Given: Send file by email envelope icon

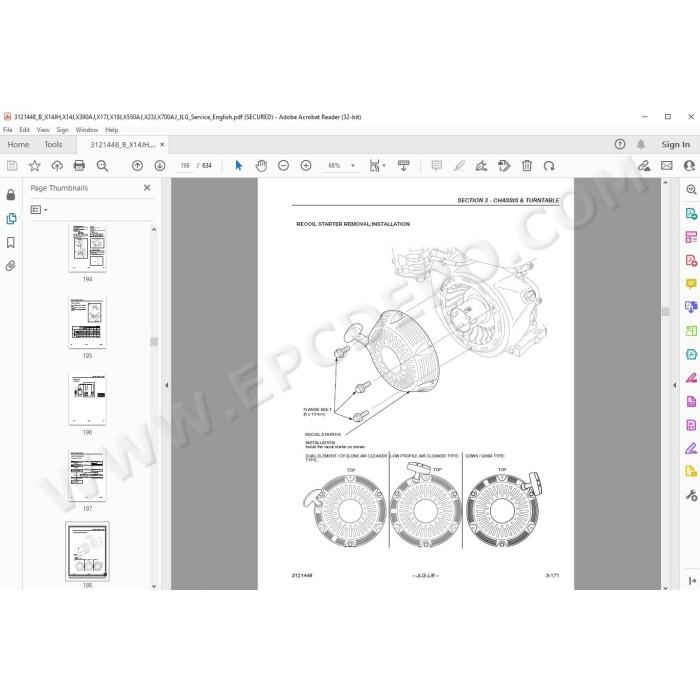Looking at the screenshot, I should [667, 166].
